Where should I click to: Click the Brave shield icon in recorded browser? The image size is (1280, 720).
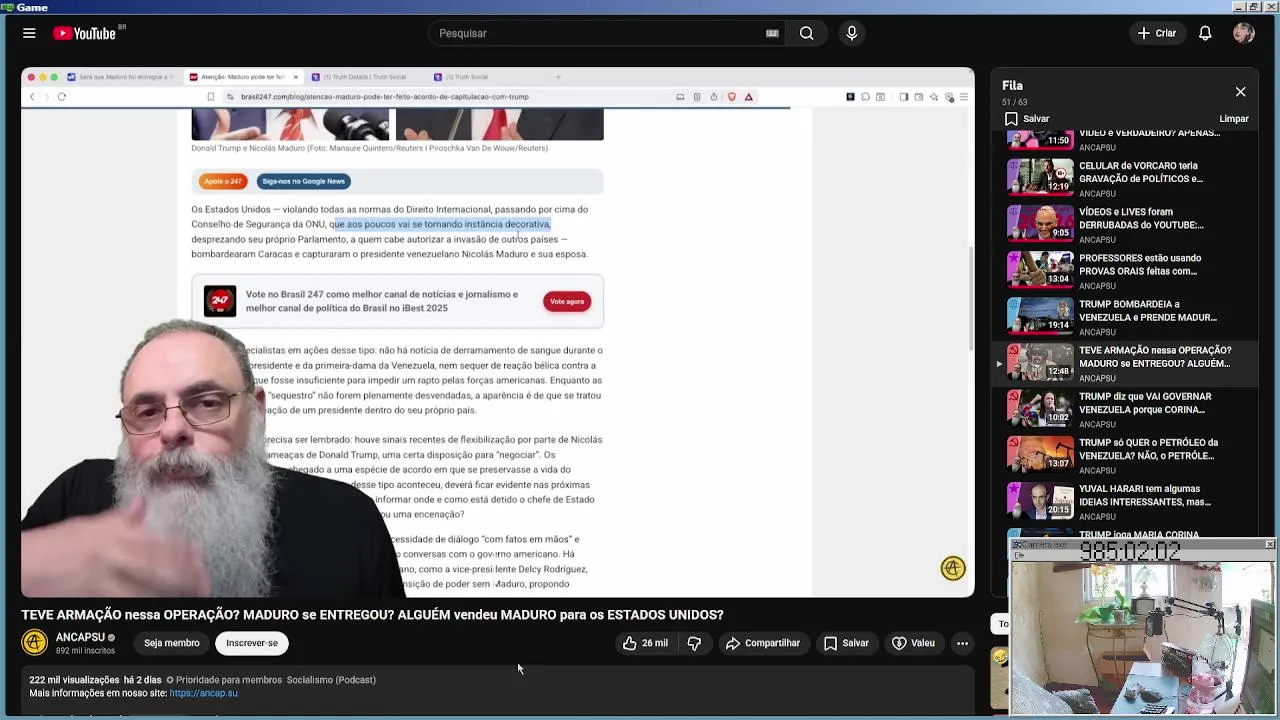[x=731, y=97]
